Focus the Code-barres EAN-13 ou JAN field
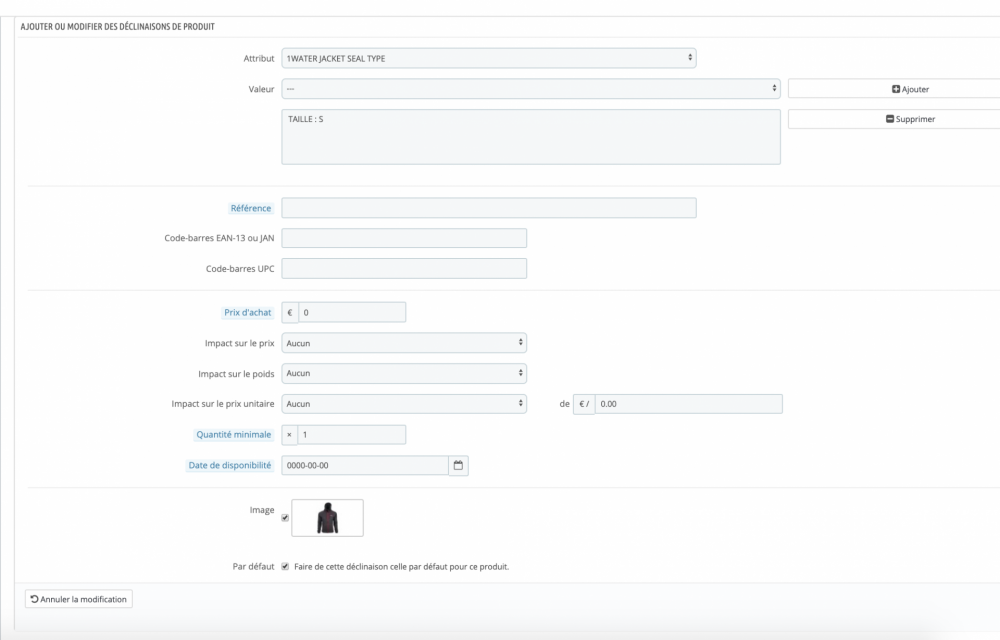The width and height of the screenshot is (1000, 640). 404,238
